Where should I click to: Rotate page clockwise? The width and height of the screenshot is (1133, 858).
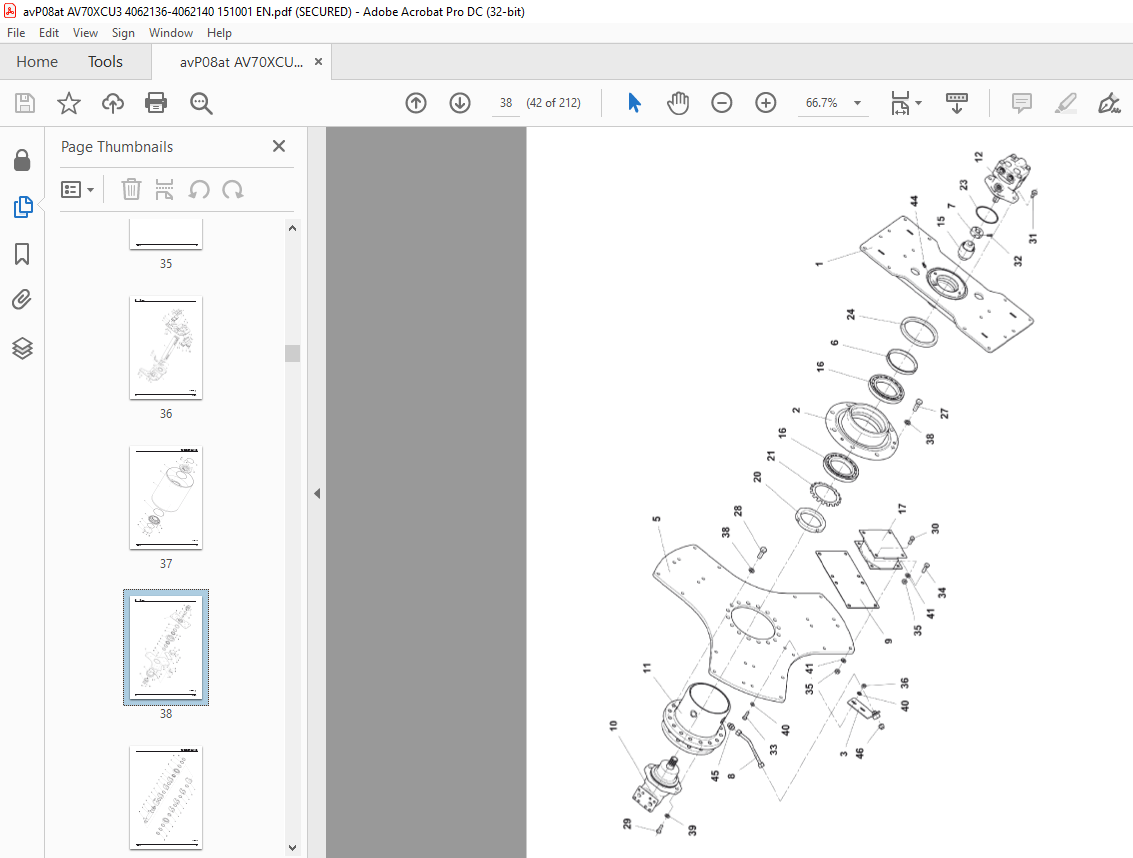click(x=233, y=190)
